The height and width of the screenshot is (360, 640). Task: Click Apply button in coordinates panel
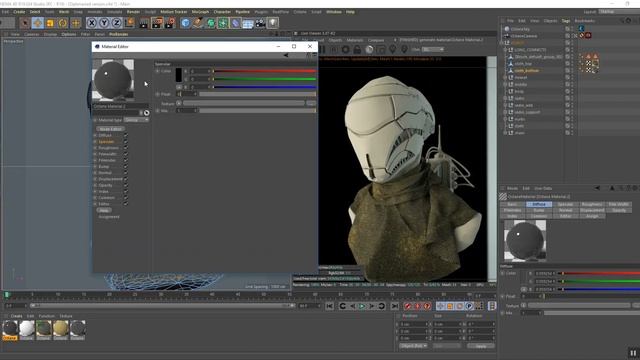[481, 346]
